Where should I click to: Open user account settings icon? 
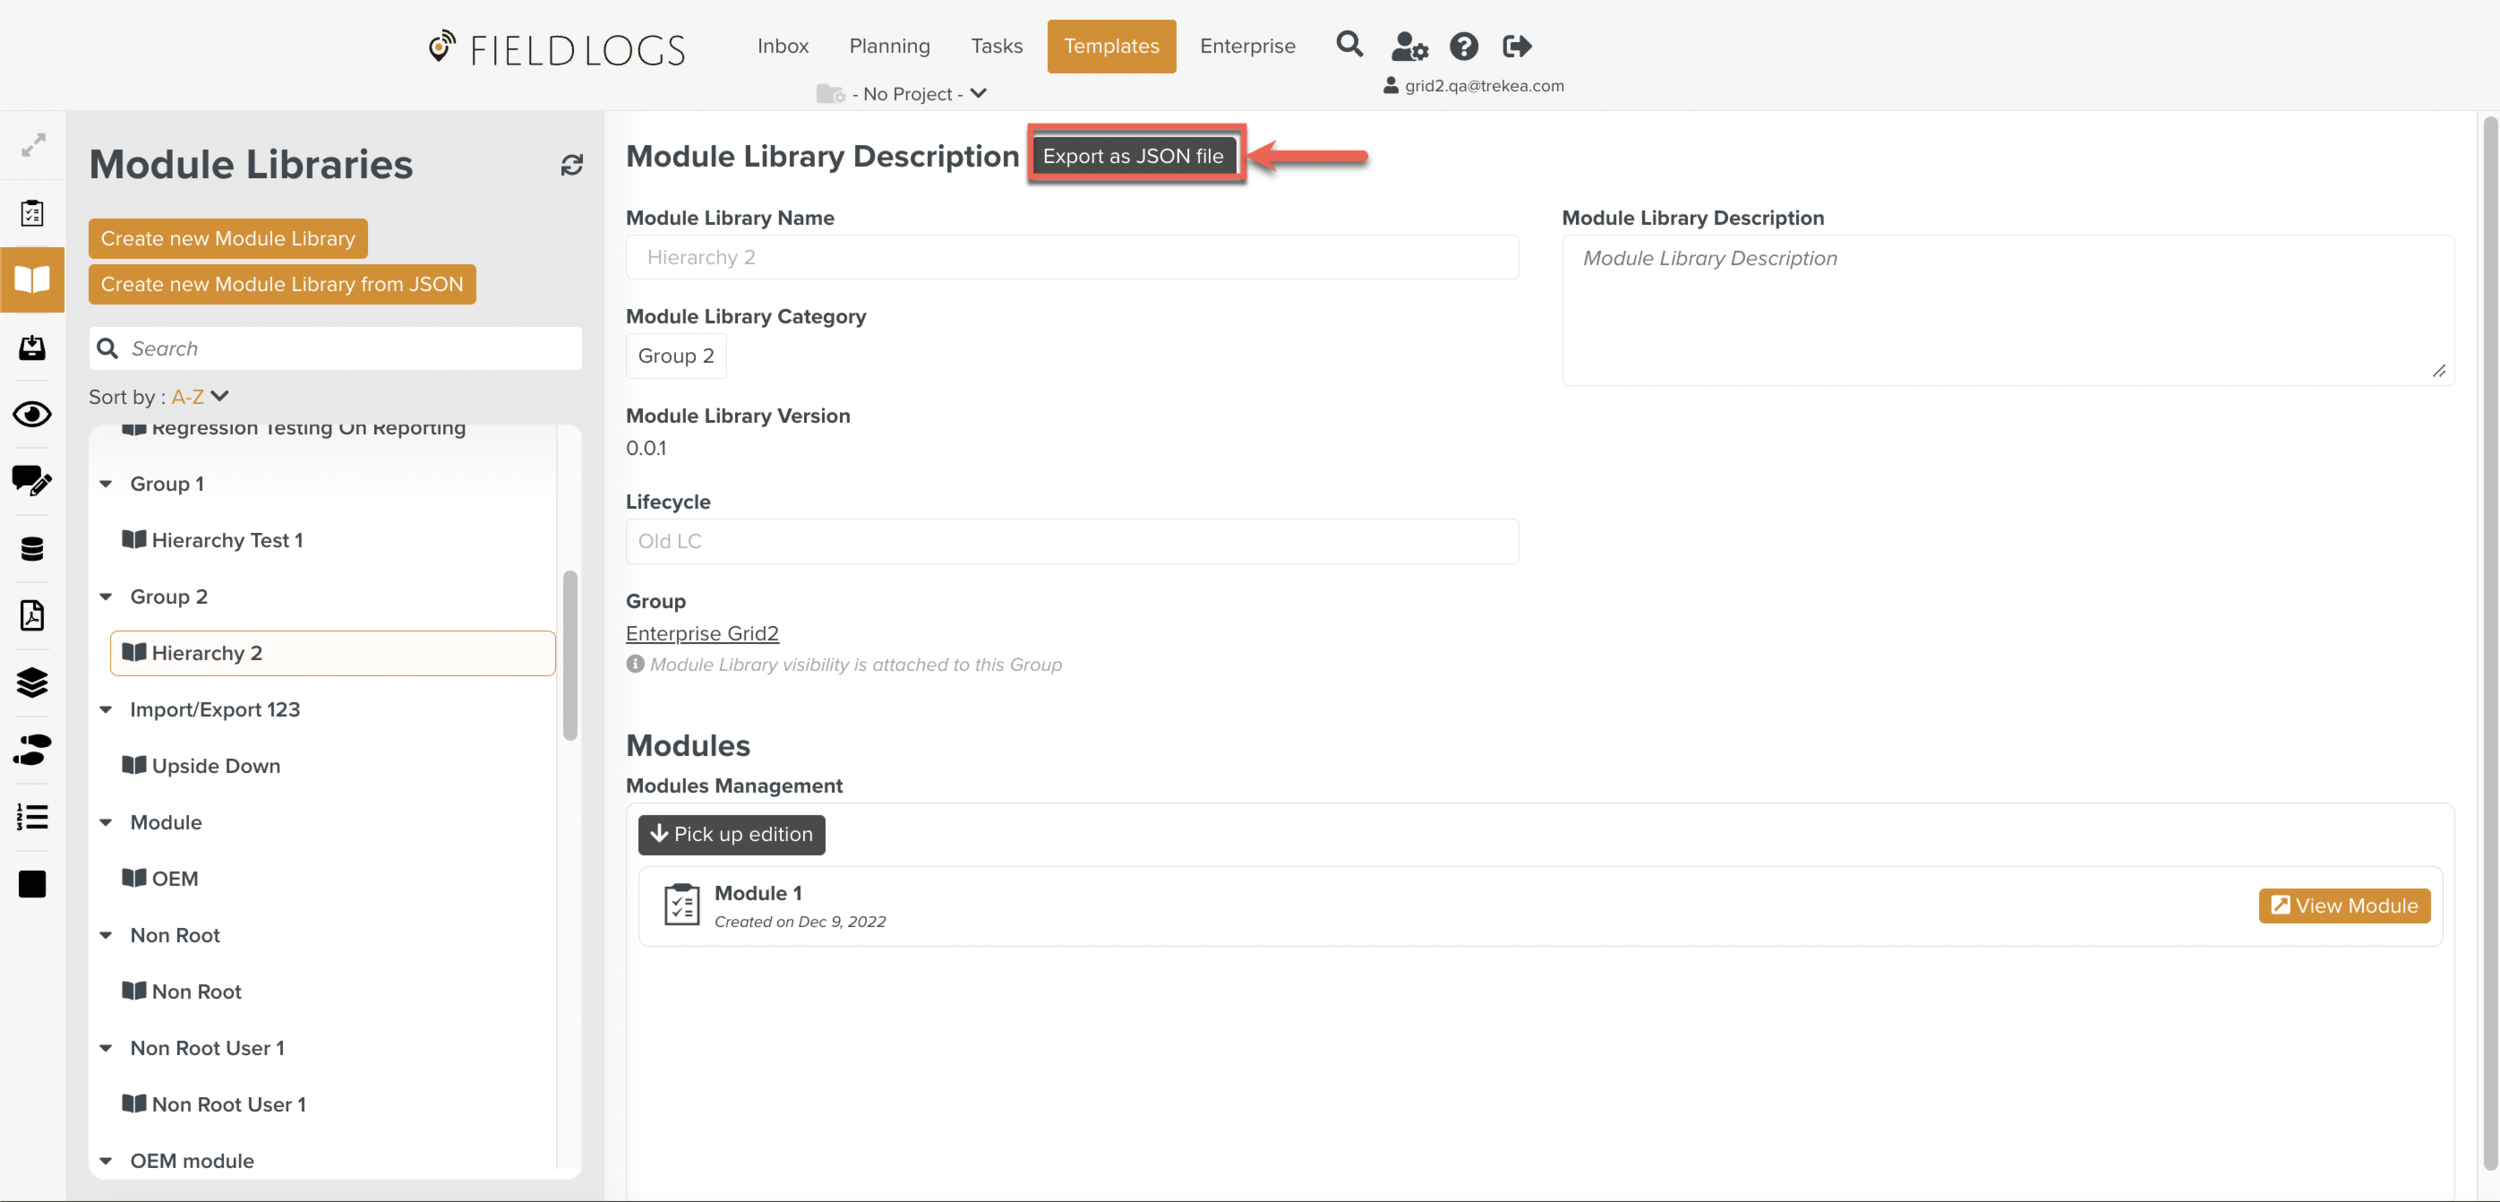[1408, 45]
